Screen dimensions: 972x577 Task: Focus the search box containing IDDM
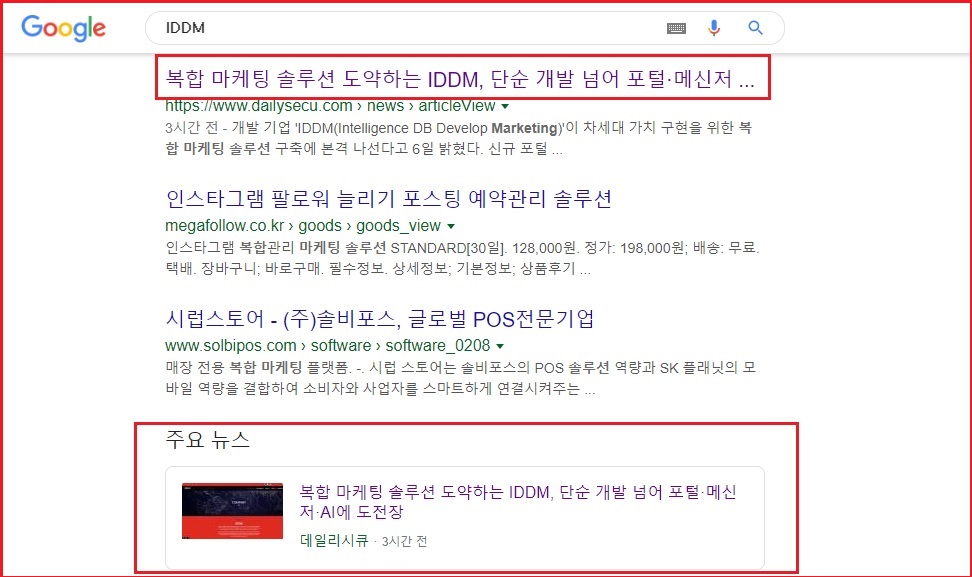click(400, 28)
